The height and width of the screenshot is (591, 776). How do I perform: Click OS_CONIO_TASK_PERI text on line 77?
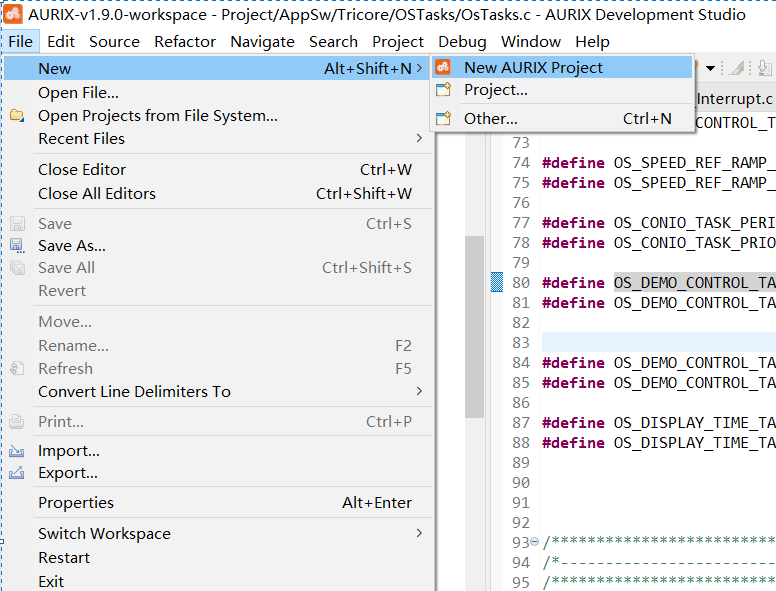tap(695, 223)
